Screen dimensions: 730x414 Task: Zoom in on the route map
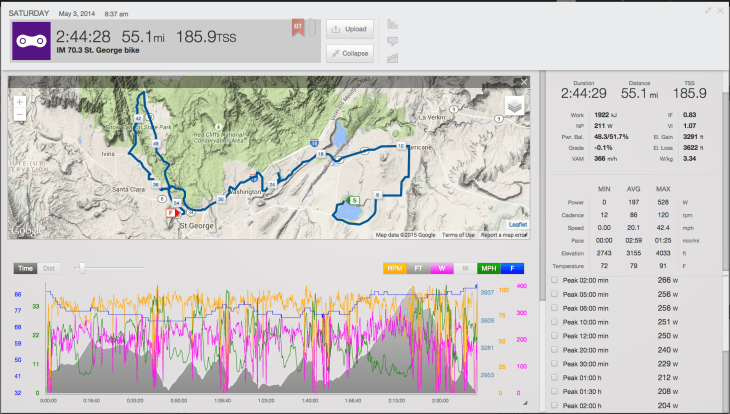coord(21,101)
